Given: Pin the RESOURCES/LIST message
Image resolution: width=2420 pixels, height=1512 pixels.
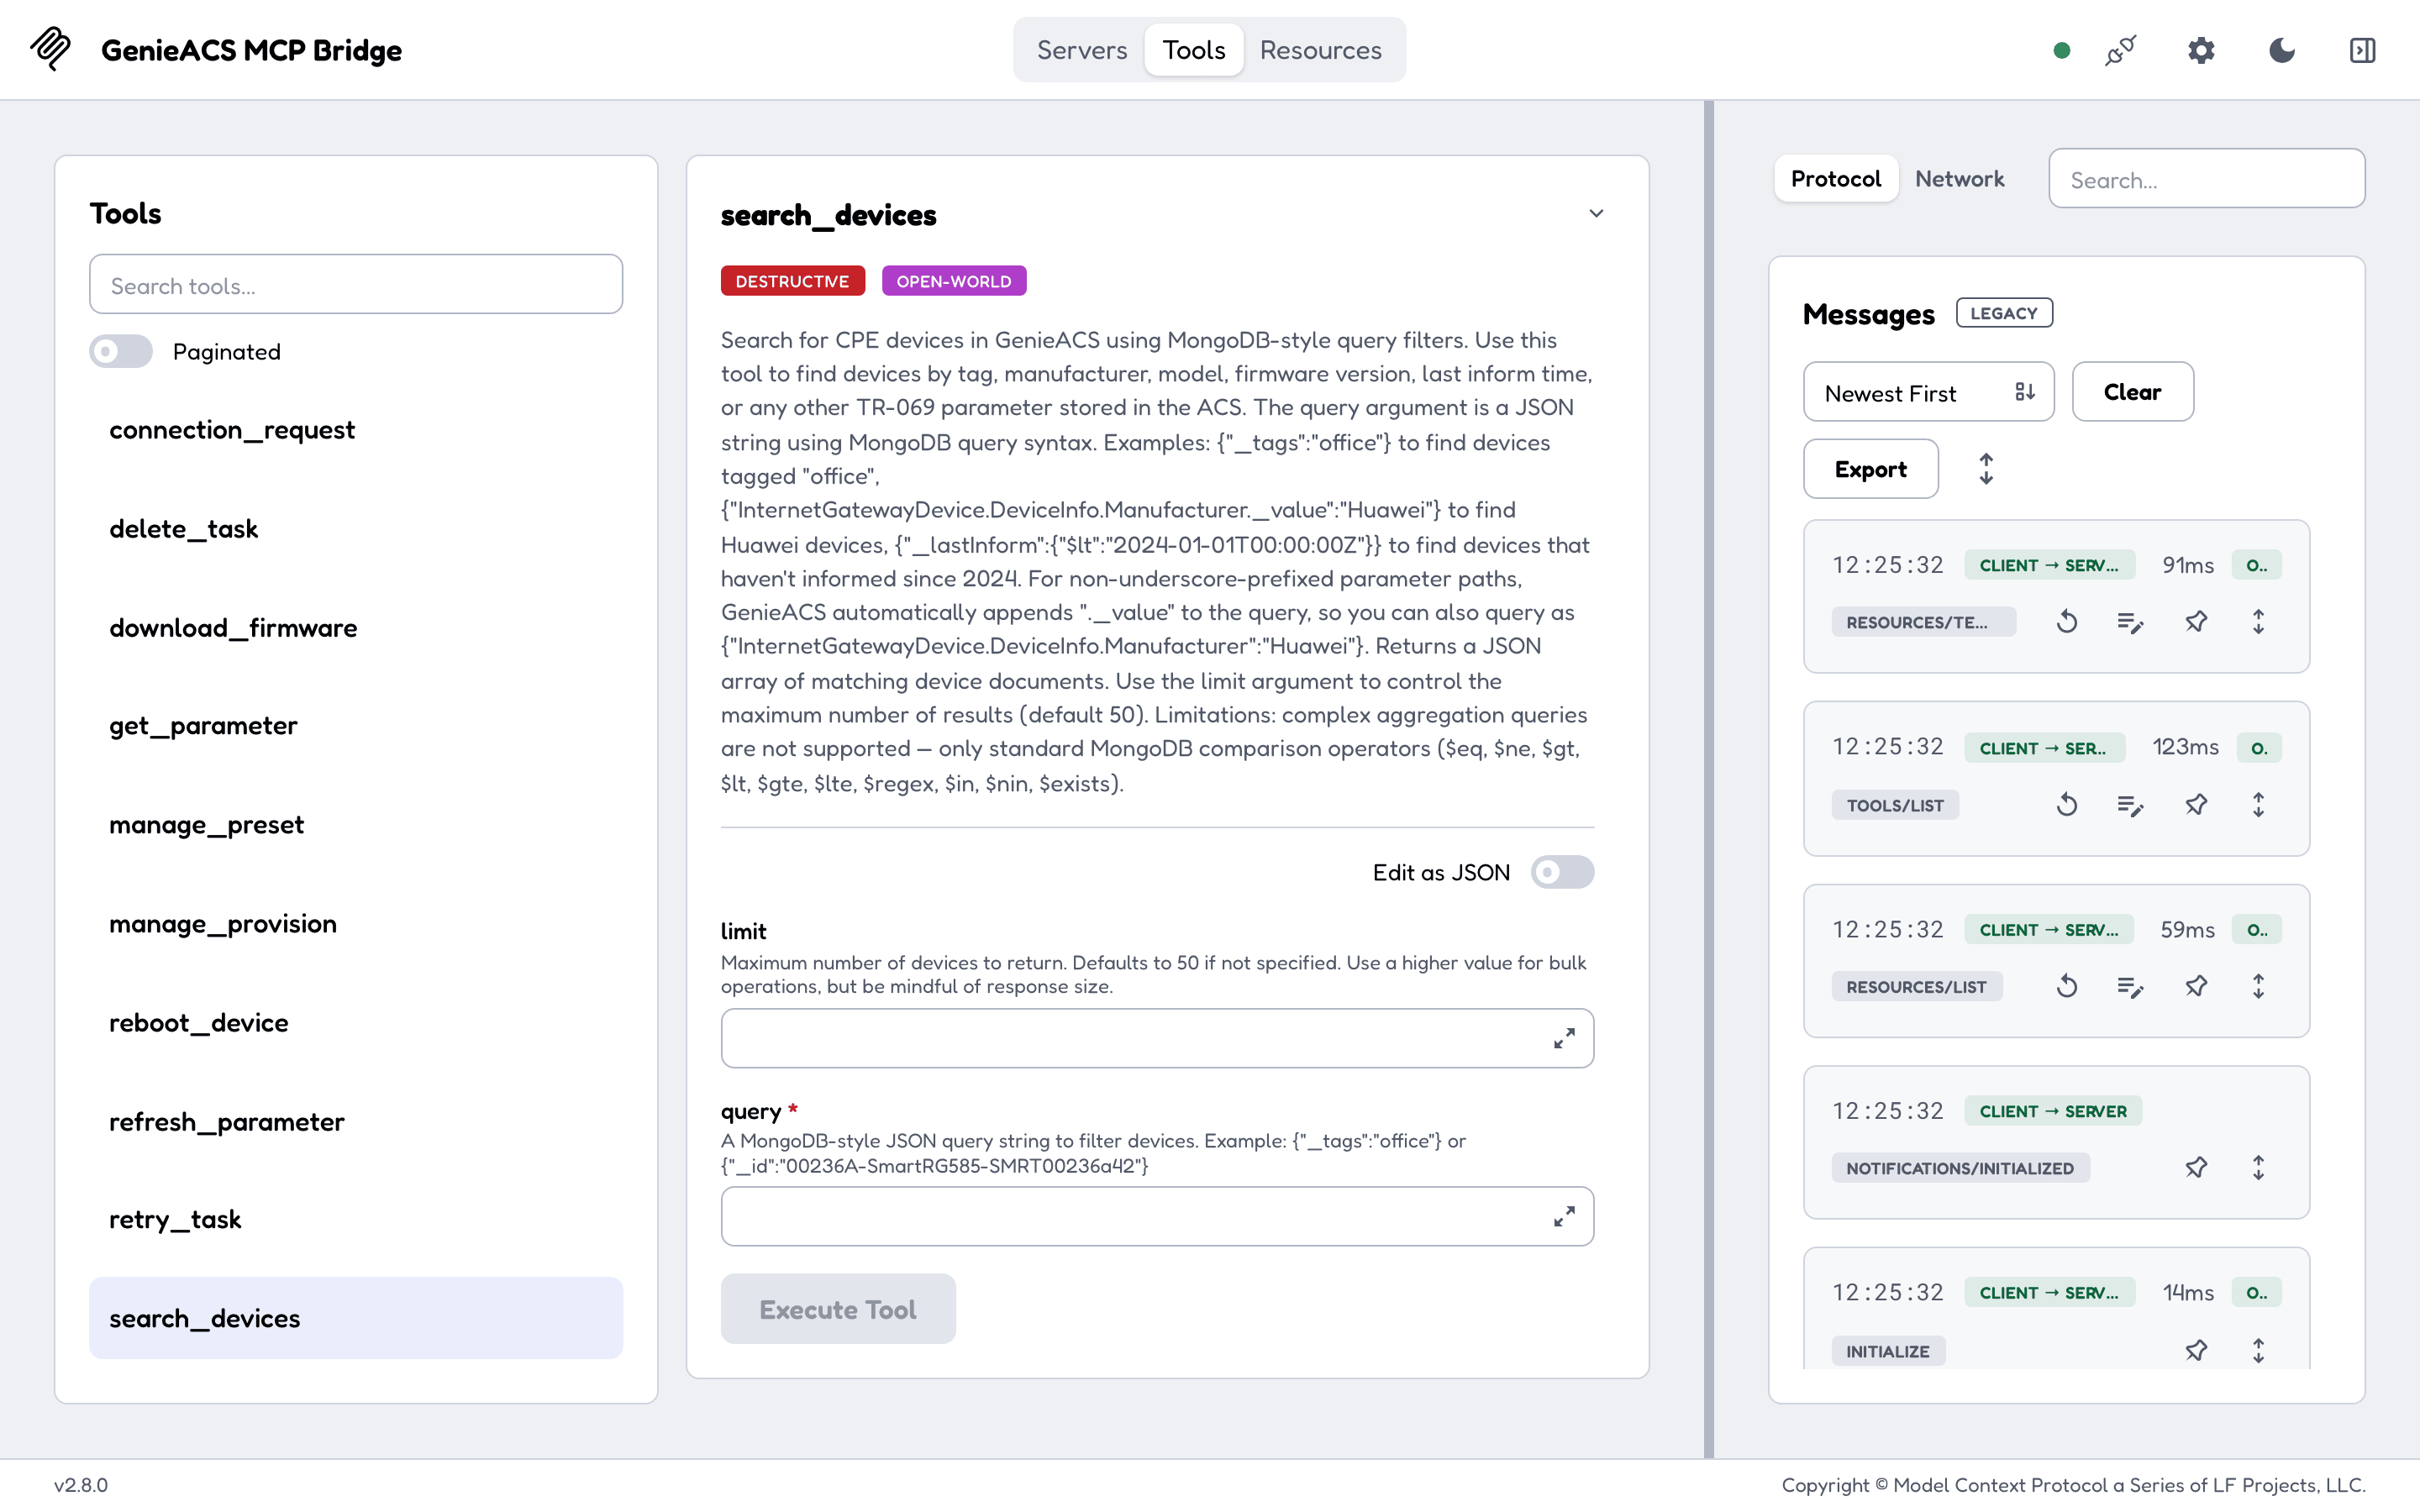Looking at the screenshot, I should tap(2196, 987).
